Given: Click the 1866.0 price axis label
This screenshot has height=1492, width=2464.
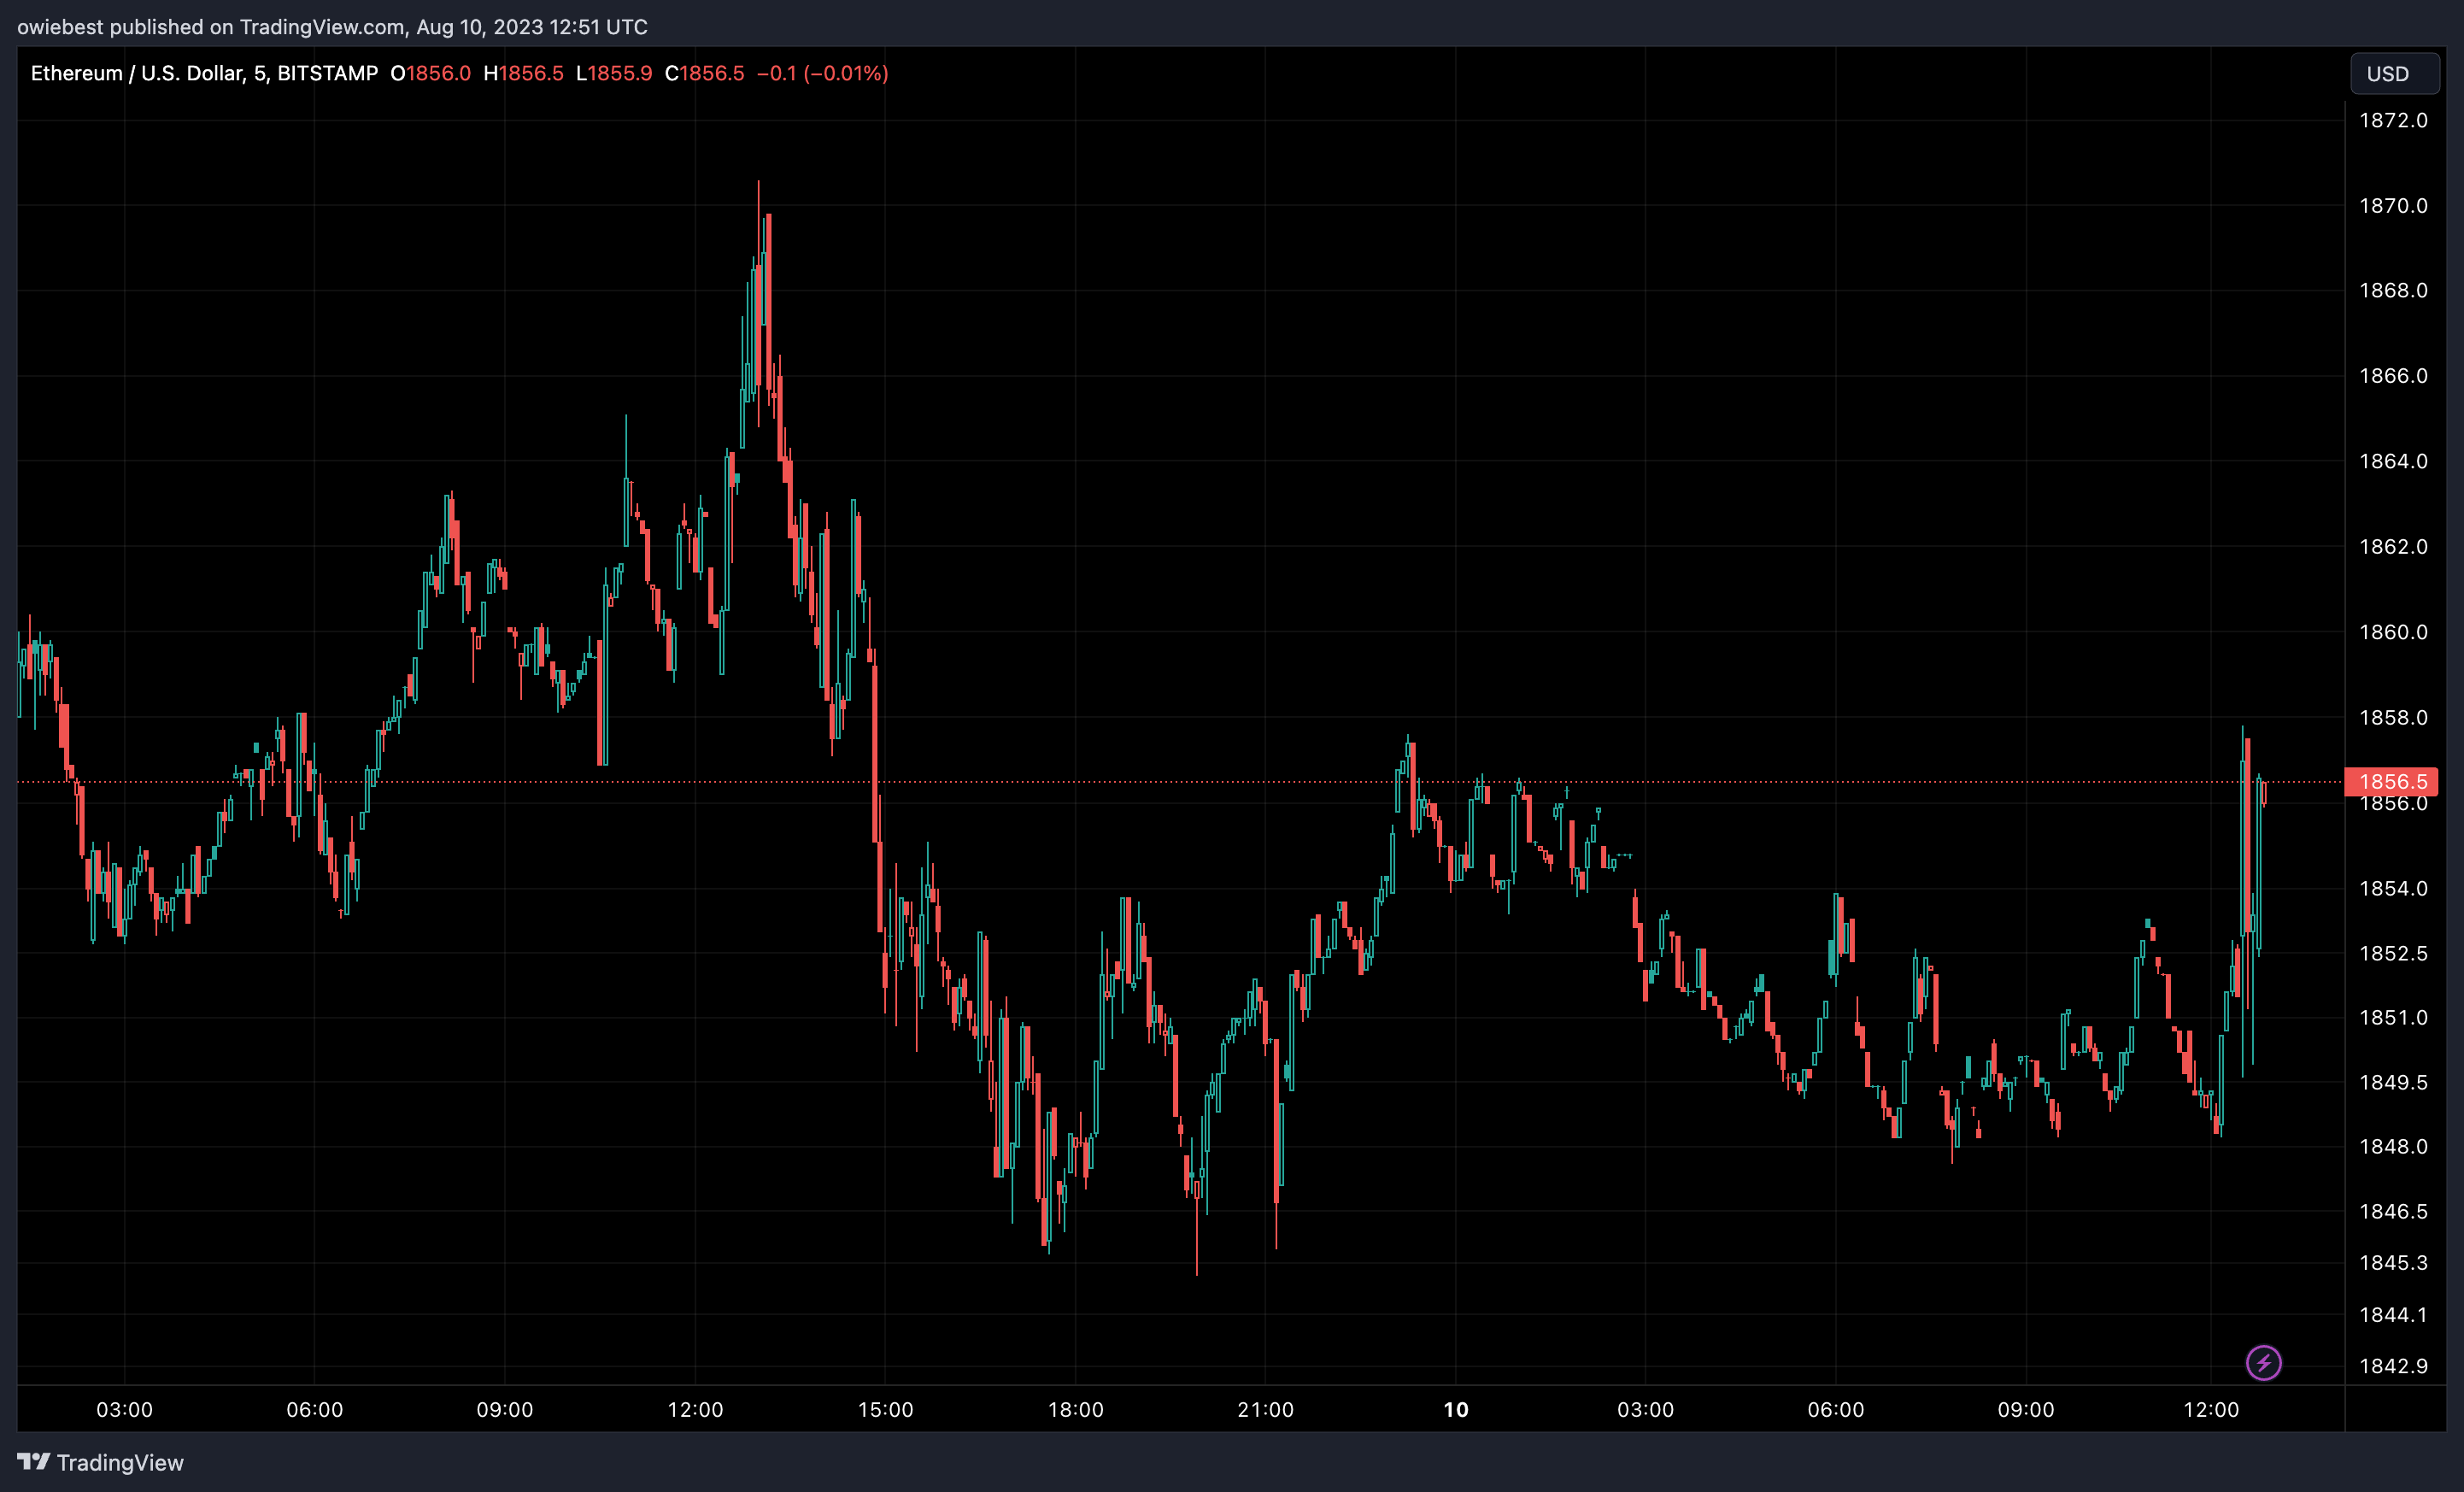Looking at the screenshot, I should (2393, 375).
